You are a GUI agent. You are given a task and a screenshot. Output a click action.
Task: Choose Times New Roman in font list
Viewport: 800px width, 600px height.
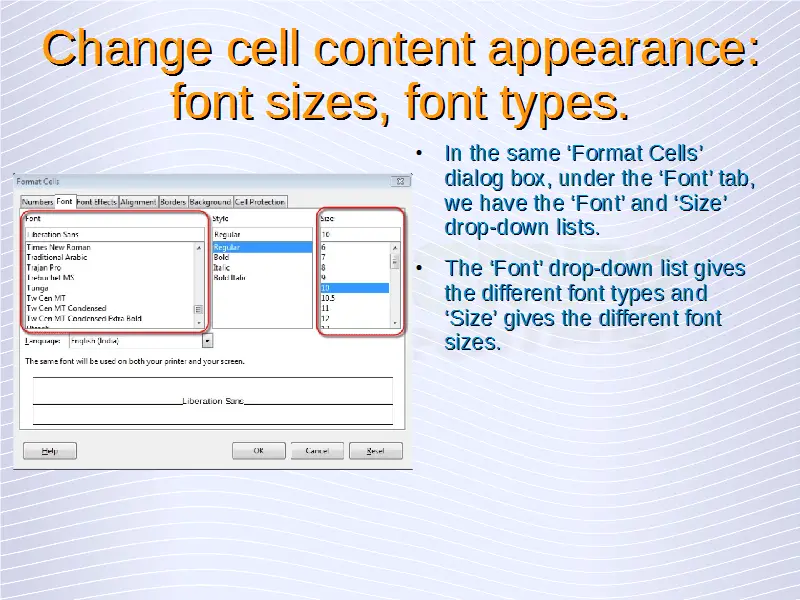pos(58,246)
